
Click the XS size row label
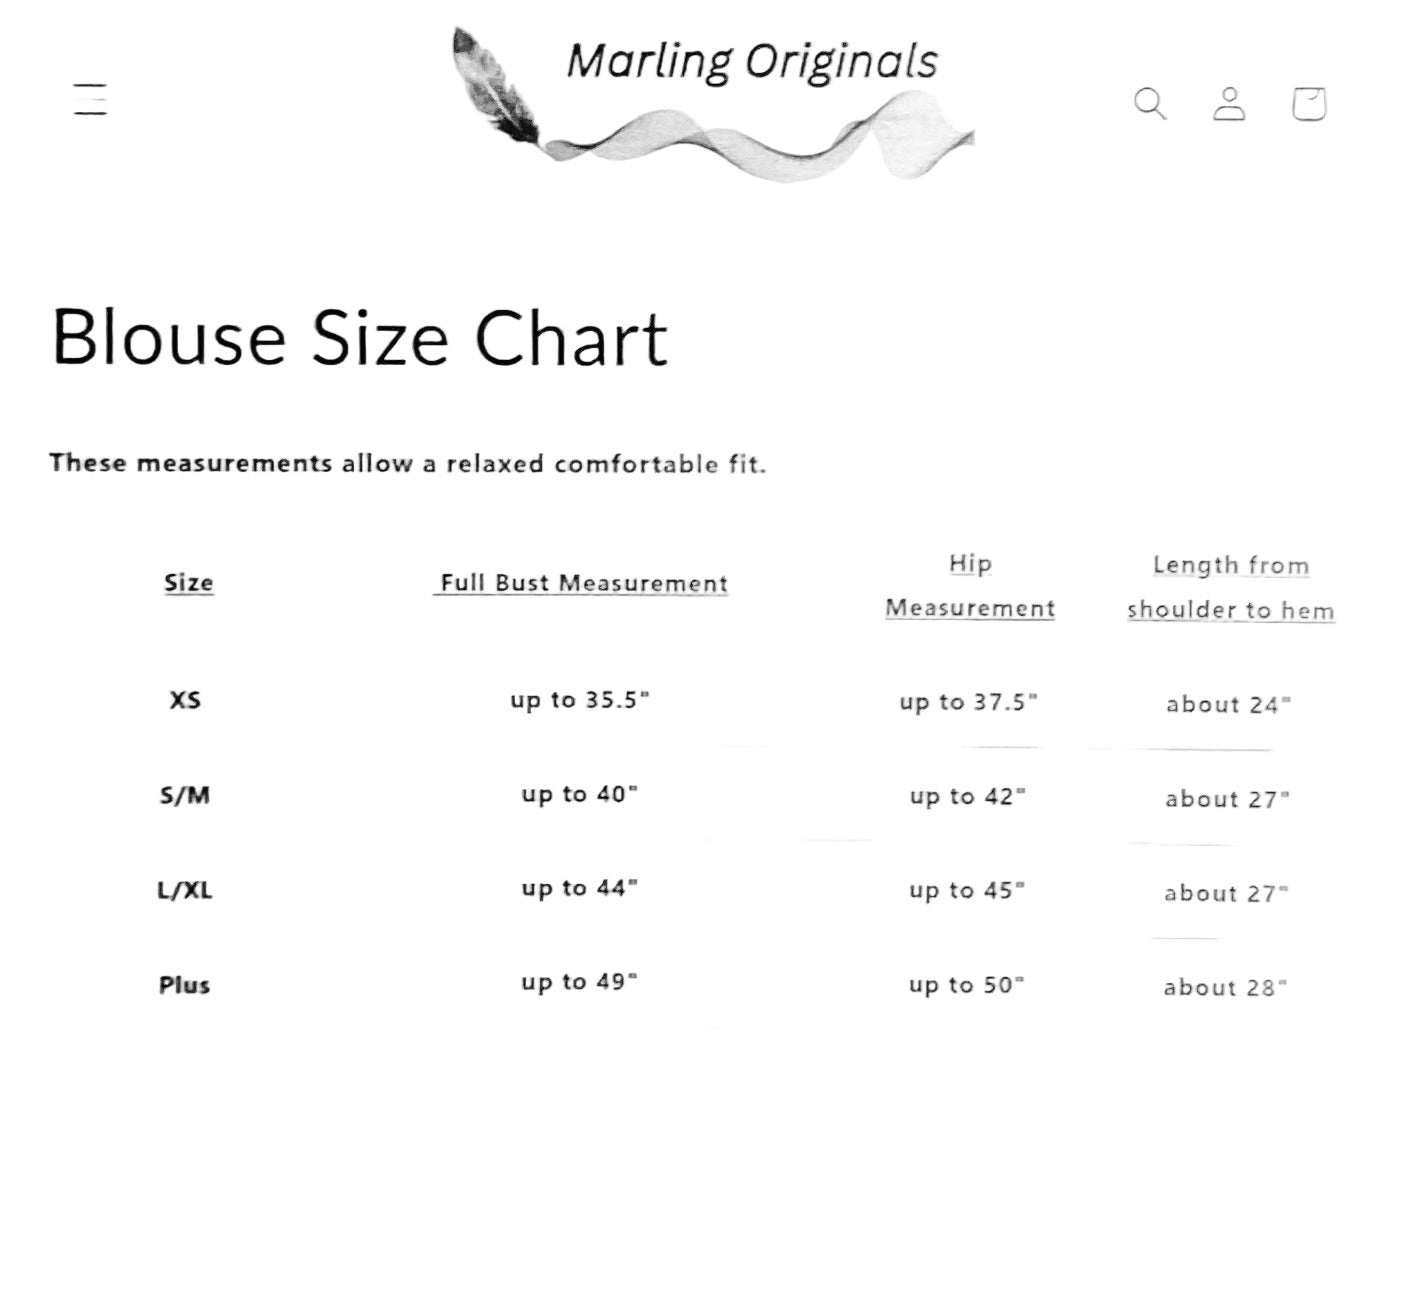click(185, 700)
